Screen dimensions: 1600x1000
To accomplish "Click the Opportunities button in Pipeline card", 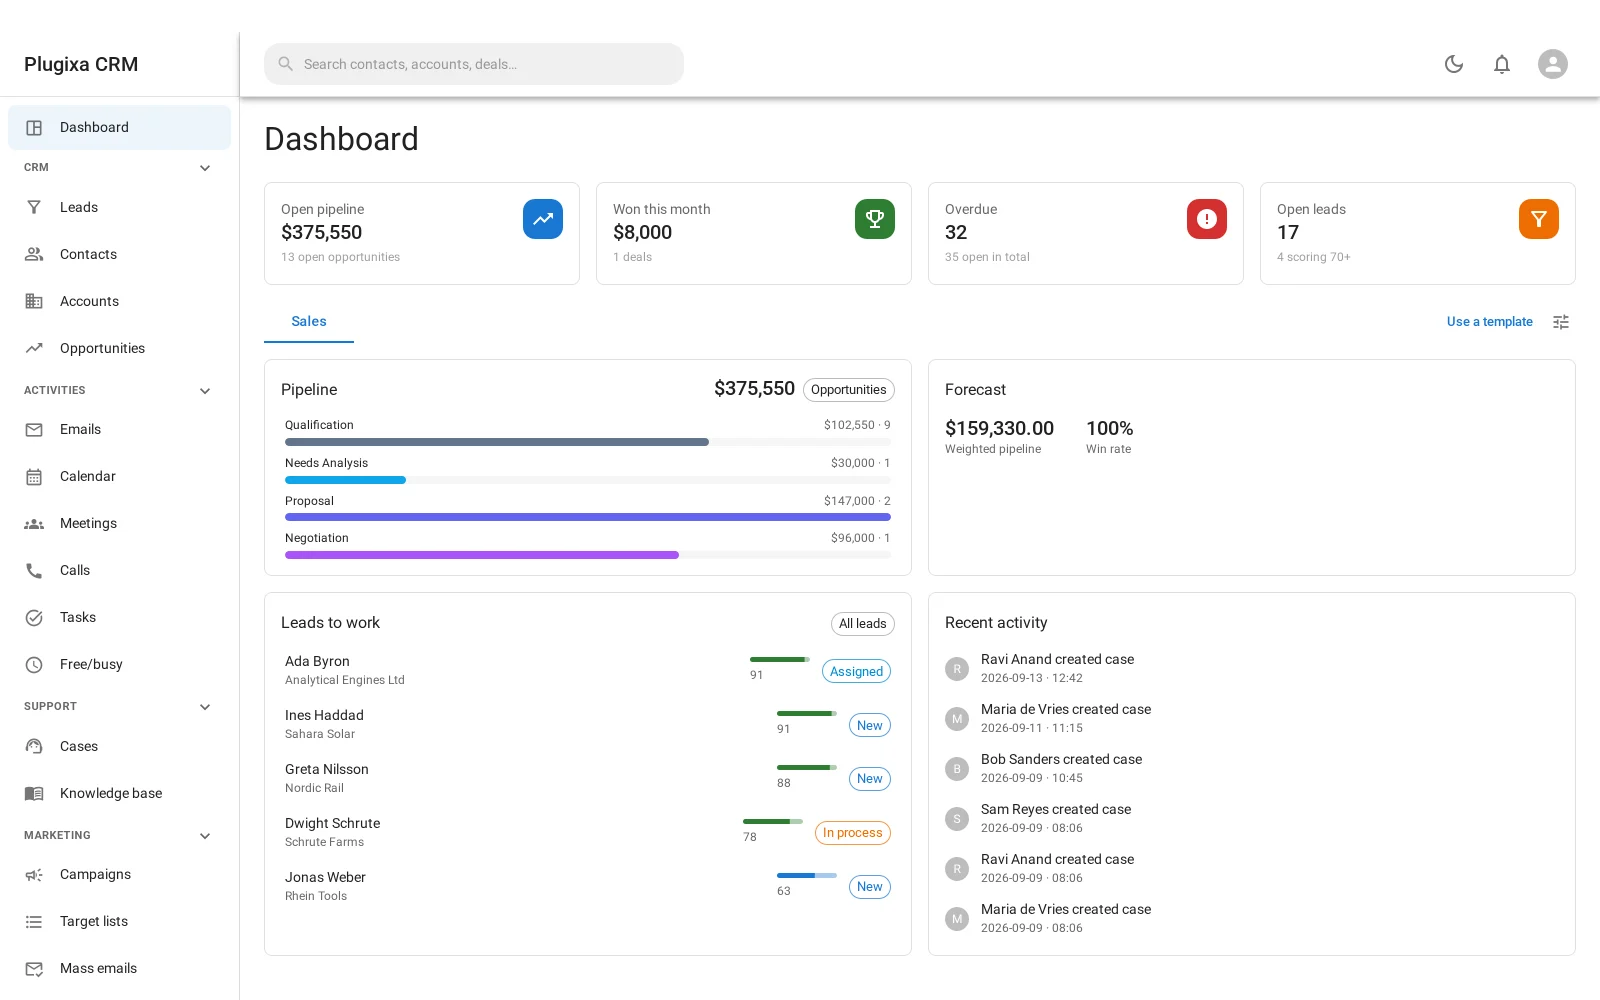I will pyautogui.click(x=849, y=390).
